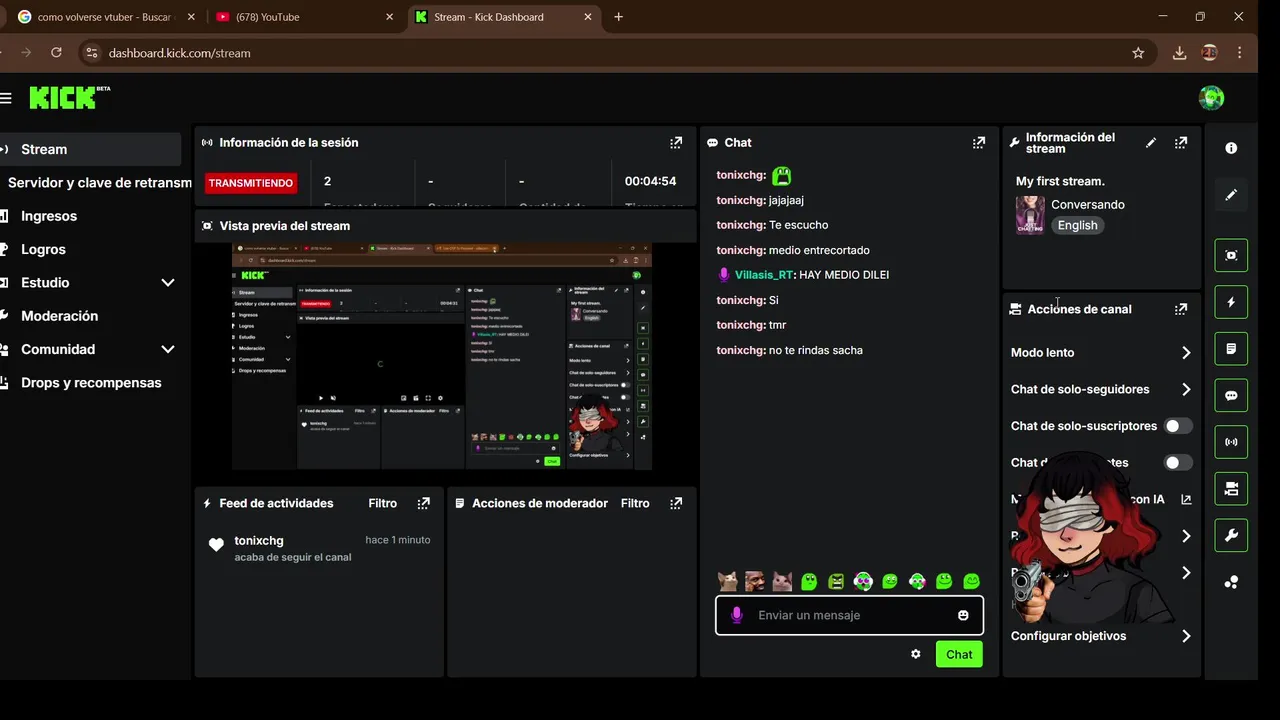The width and height of the screenshot is (1280, 720).
Task: Go to Ingresos in sidebar
Action: click(x=49, y=216)
